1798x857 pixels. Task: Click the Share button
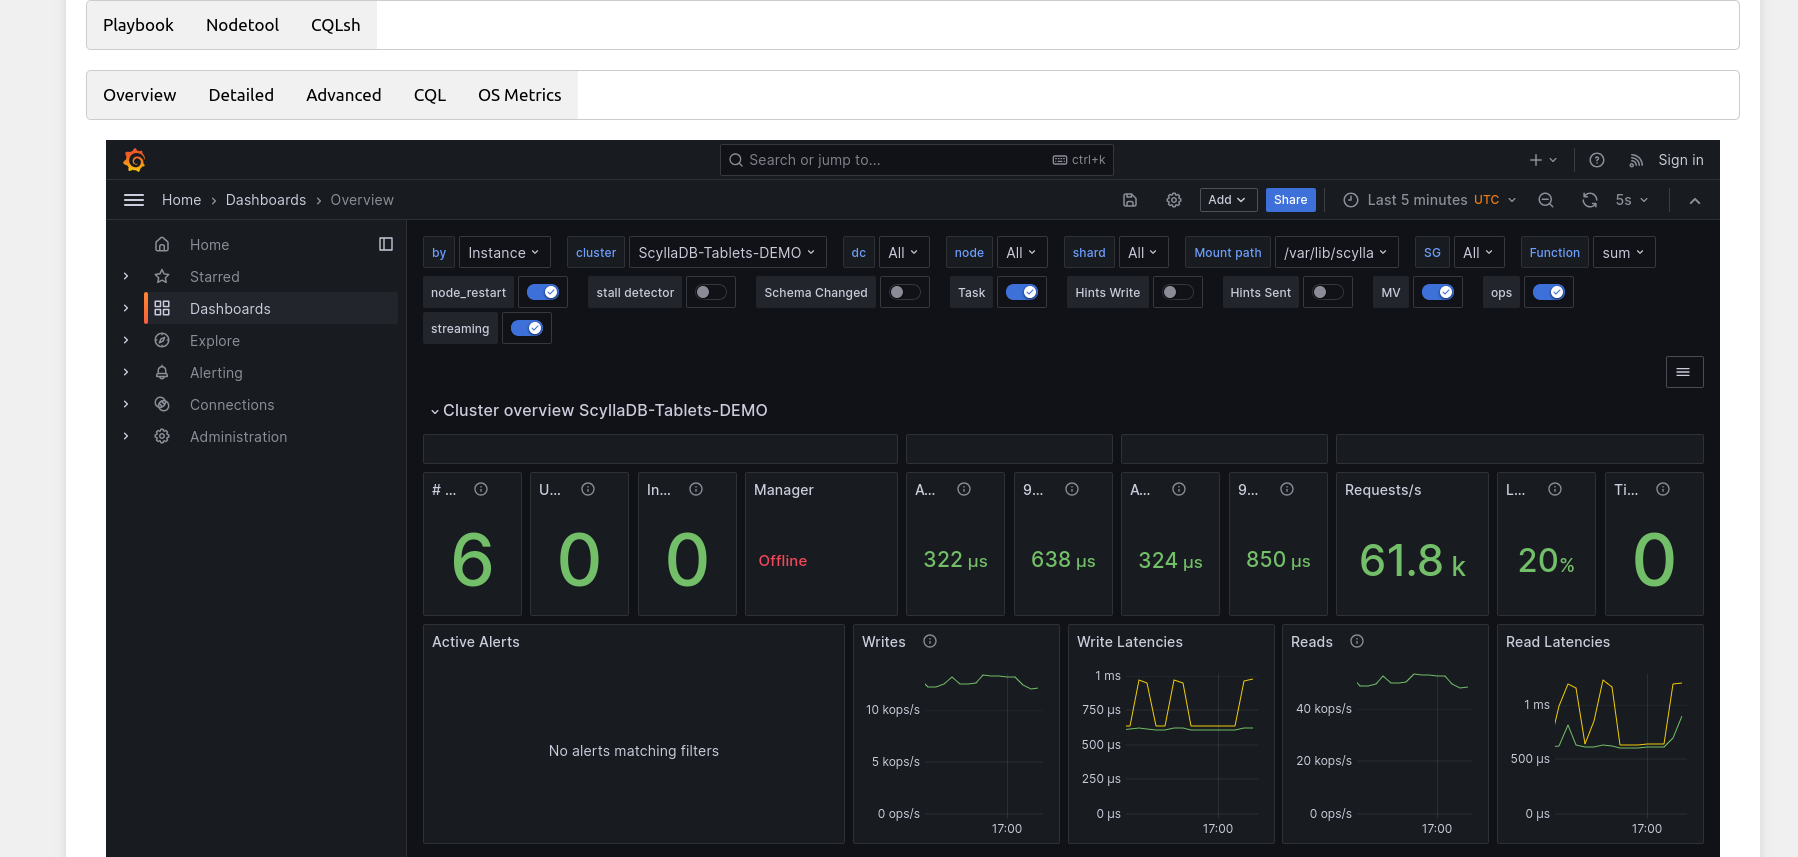(1291, 200)
